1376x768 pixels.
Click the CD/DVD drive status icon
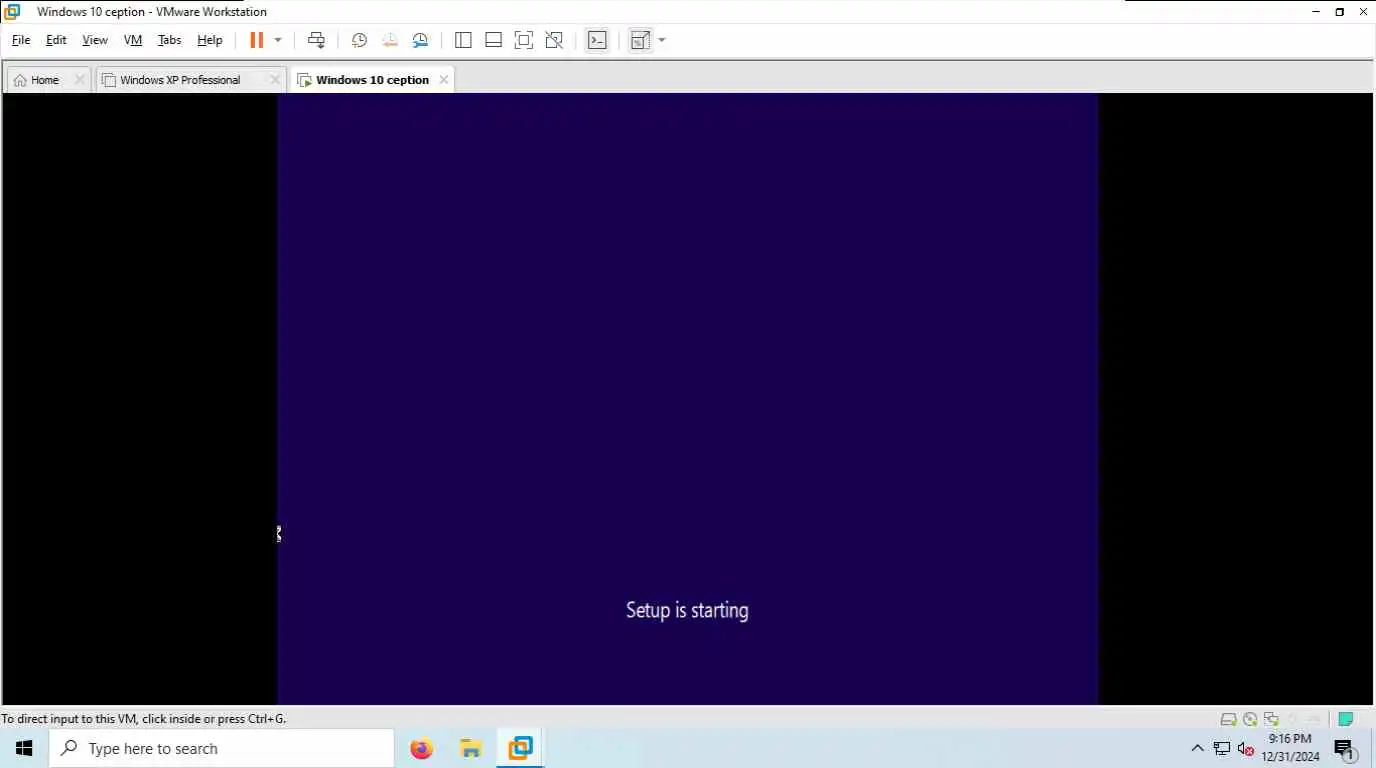pos(1250,719)
